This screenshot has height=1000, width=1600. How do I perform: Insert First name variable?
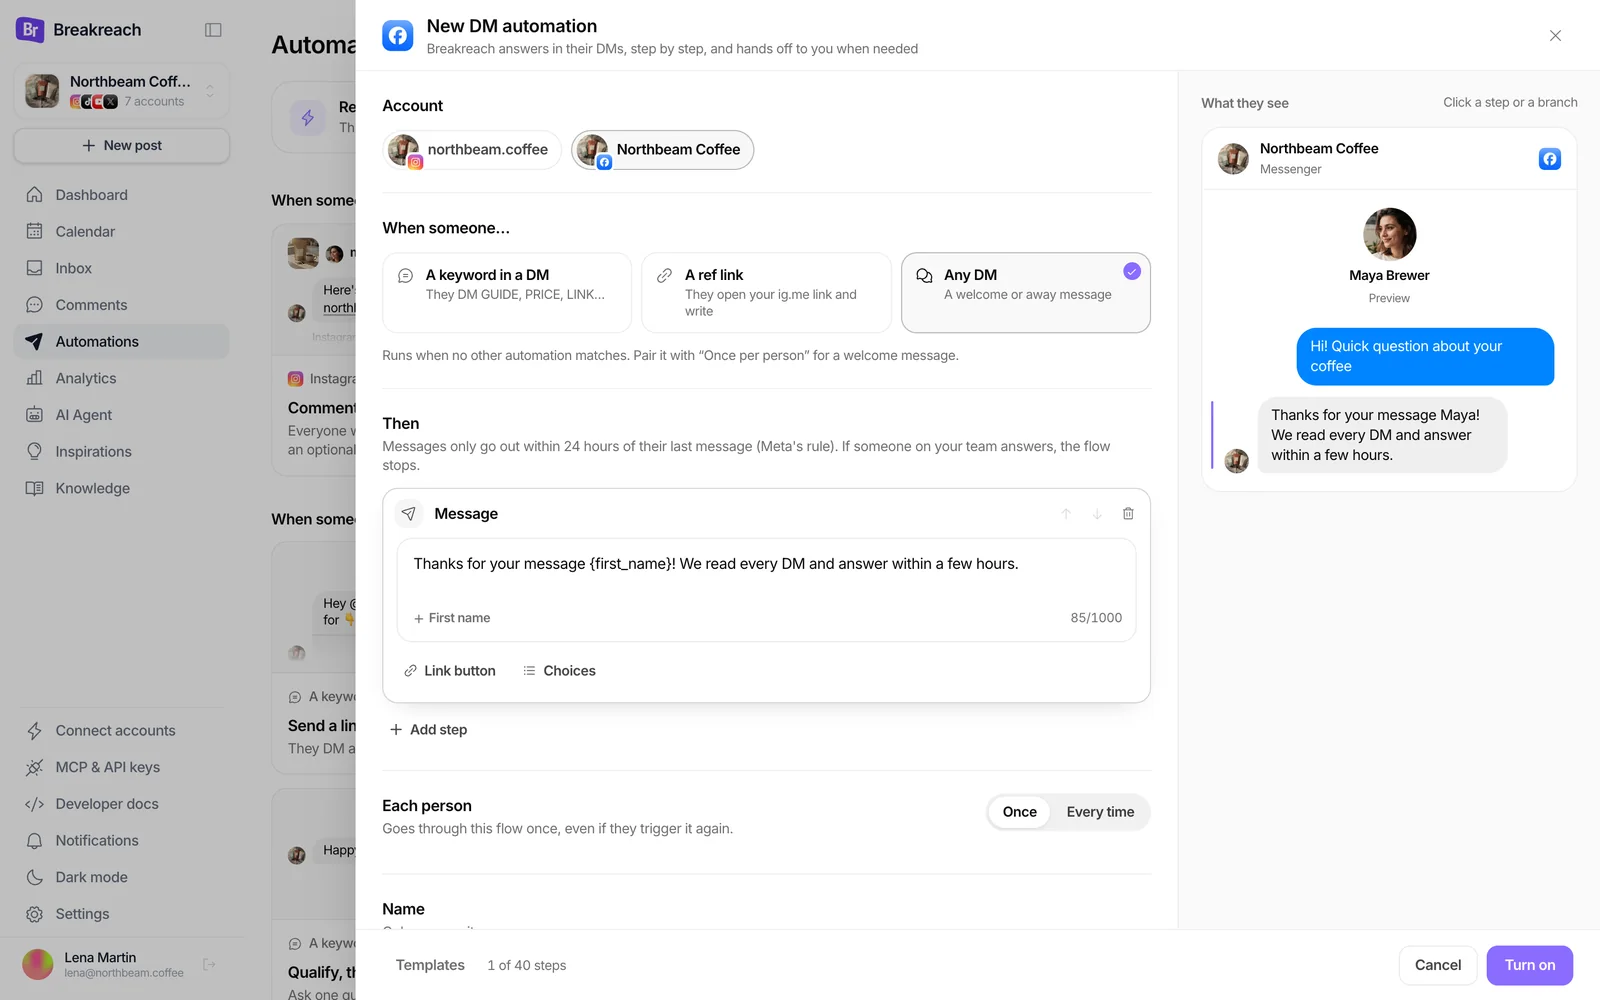coord(452,618)
